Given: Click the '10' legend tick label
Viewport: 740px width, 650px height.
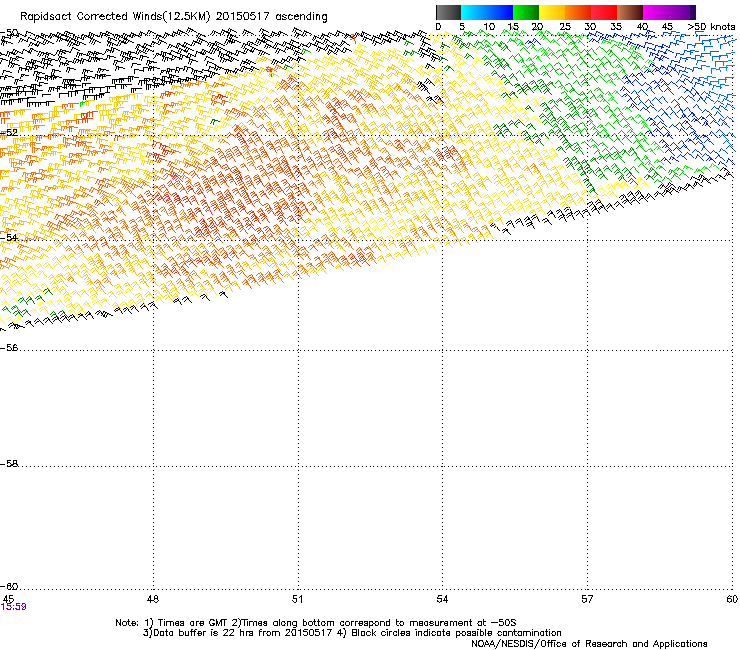Looking at the screenshot, I should [x=489, y=27].
